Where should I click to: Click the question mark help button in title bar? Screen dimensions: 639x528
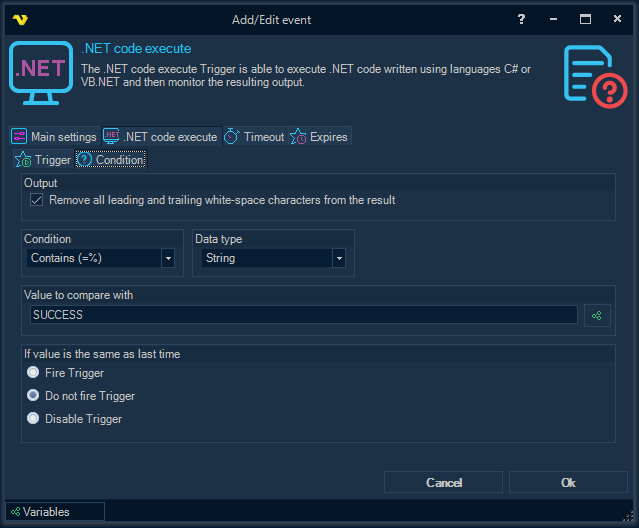click(521, 19)
